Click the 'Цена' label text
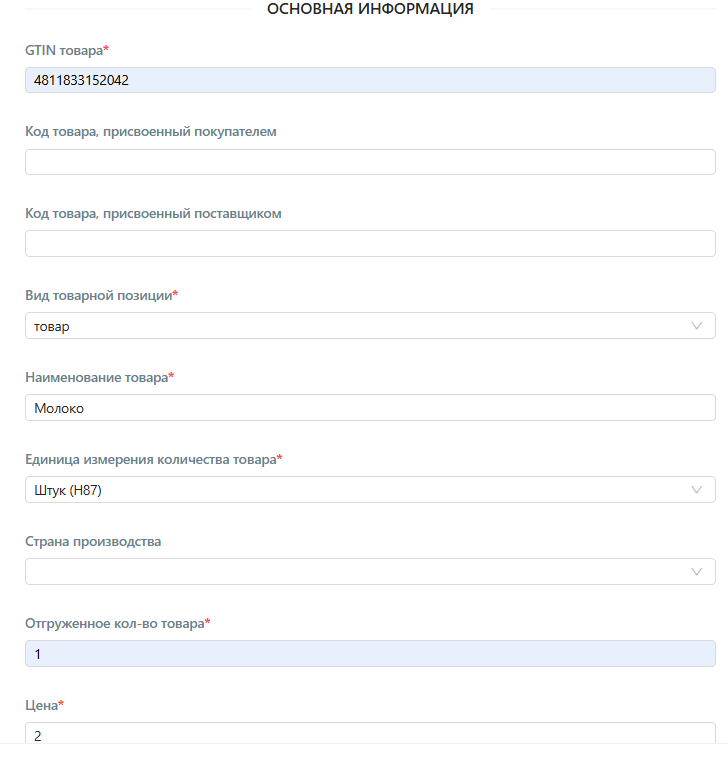Viewport: 728px width, 757px height. (x=42, y=706)
